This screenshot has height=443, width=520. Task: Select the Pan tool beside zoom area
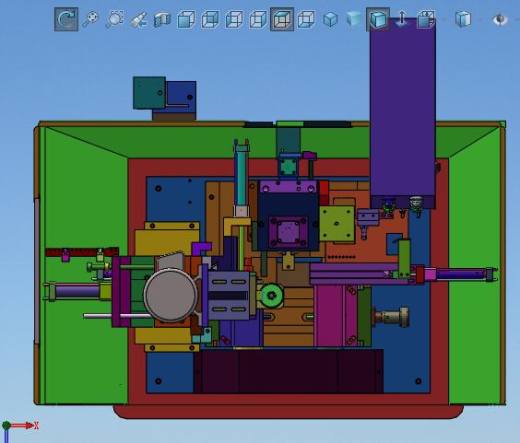tap(139, 20)
